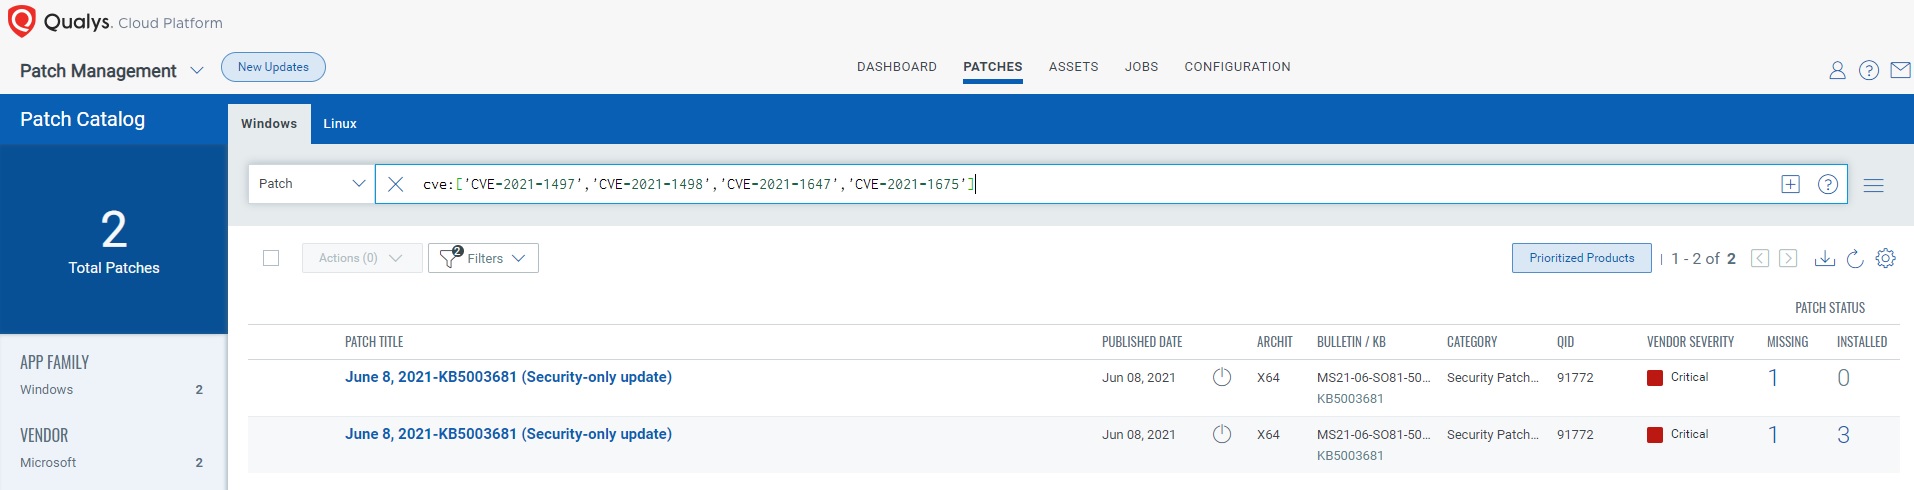The image size is (1914, 490).
Task: Click the red Critical swatch in second row
Action: (1654, 435)
